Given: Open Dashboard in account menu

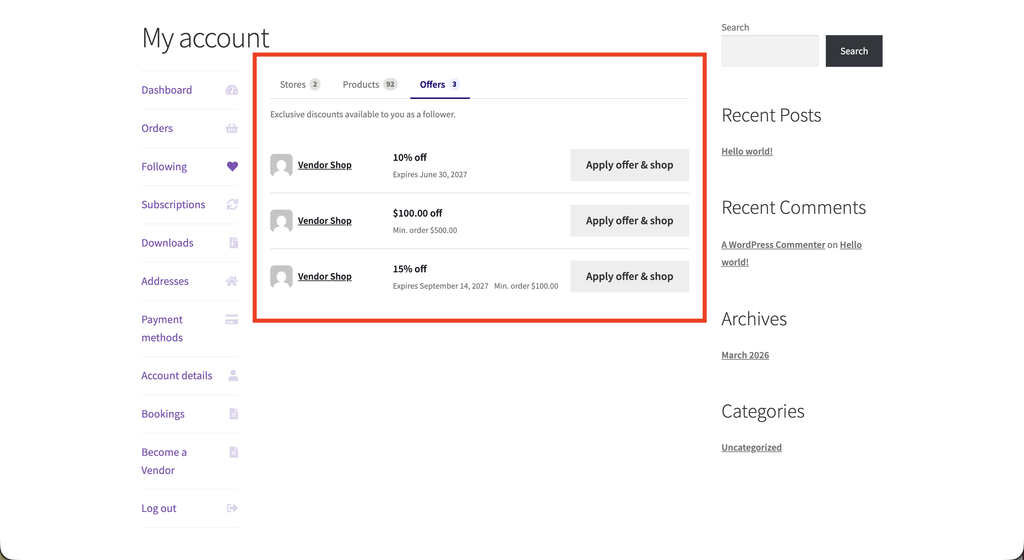Looking at the screenshot, I should (x=167, y=90).
